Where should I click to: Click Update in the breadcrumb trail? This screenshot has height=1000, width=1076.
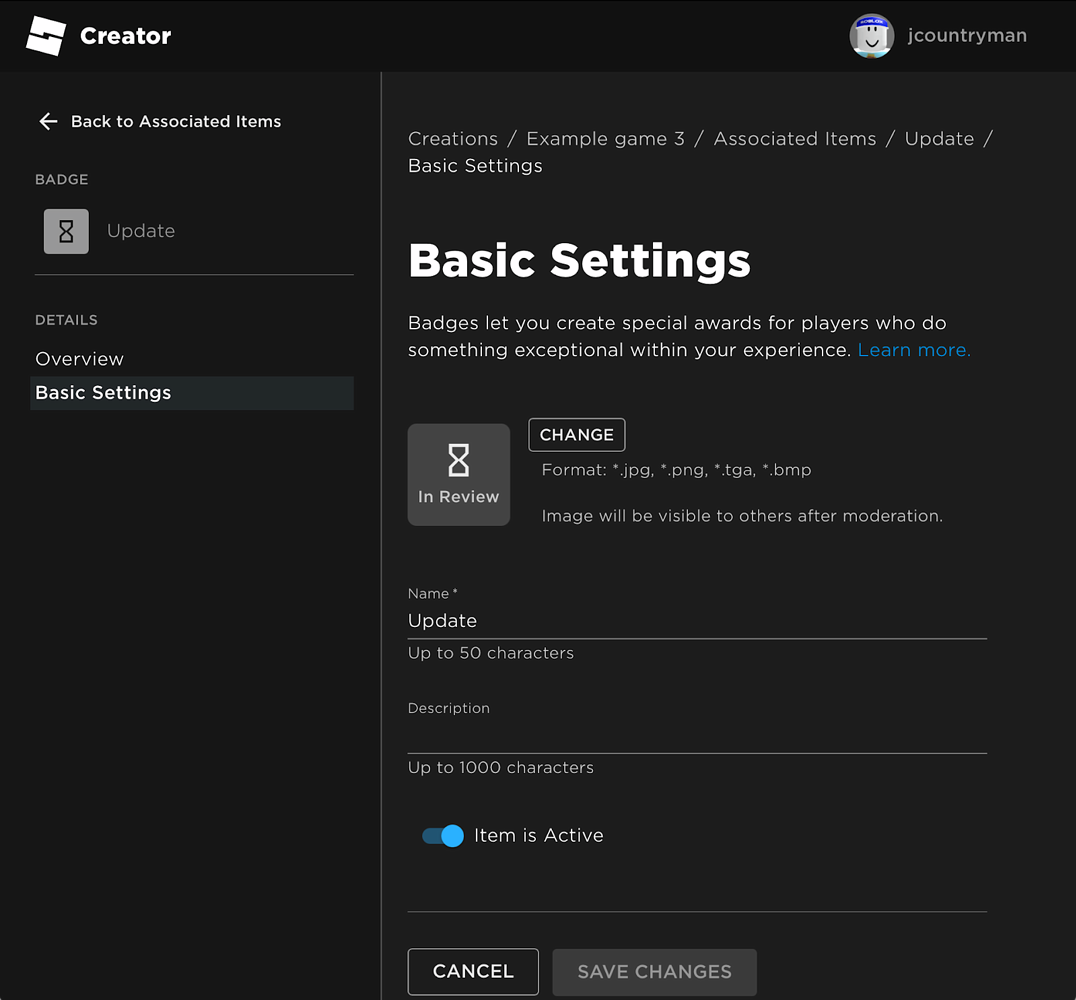pyautogui.click(x=938, y=138)
